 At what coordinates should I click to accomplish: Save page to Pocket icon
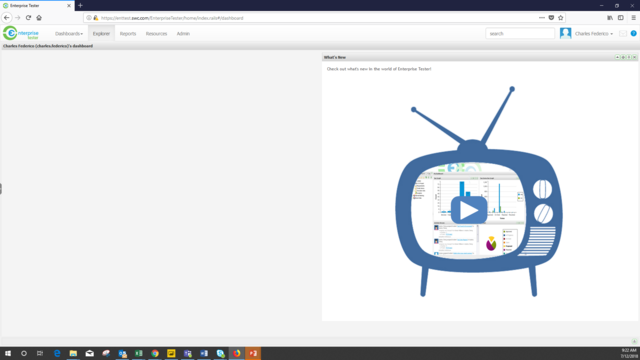coord(551,18)
